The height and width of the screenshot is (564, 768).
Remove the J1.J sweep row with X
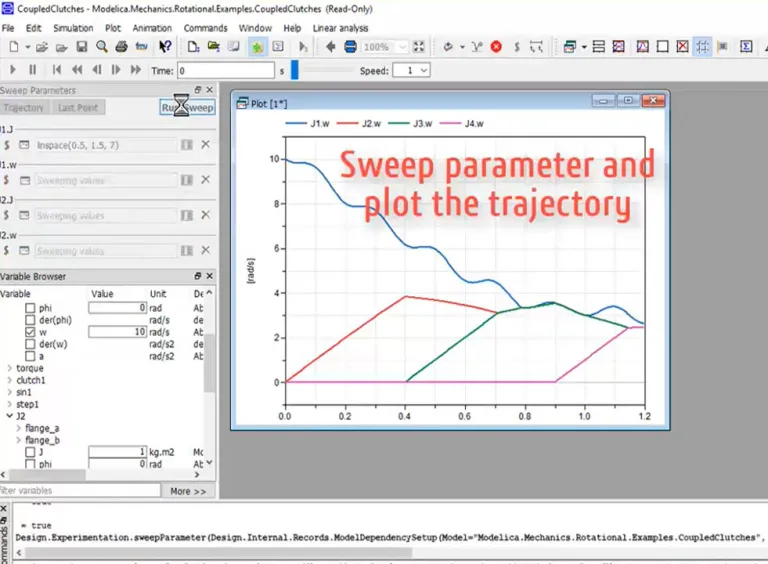[206, 144]
